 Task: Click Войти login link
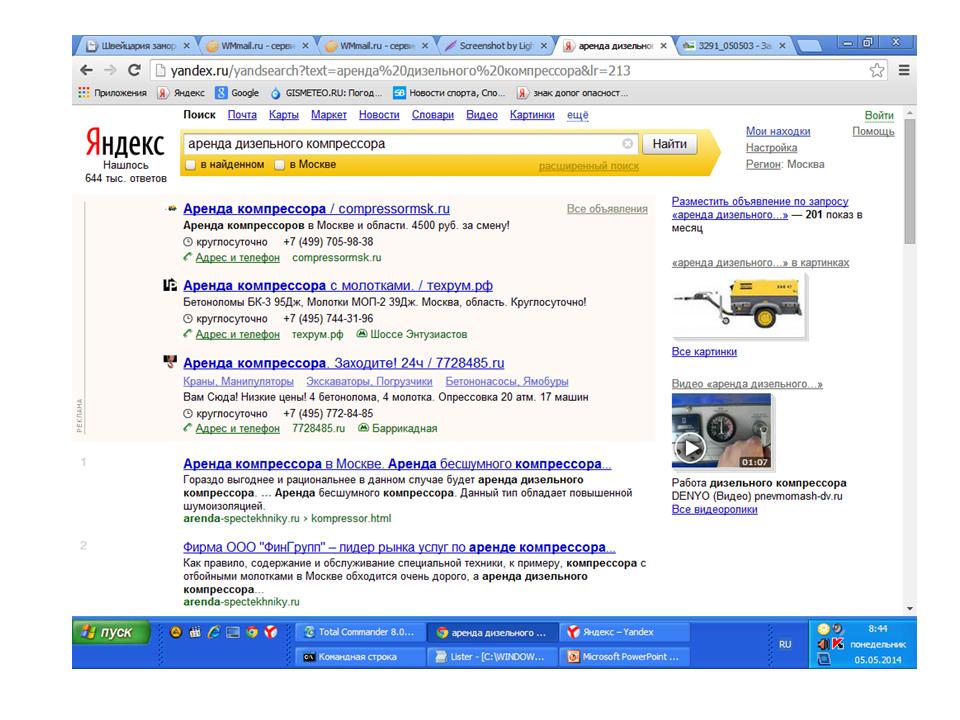(x=879, y=115)
